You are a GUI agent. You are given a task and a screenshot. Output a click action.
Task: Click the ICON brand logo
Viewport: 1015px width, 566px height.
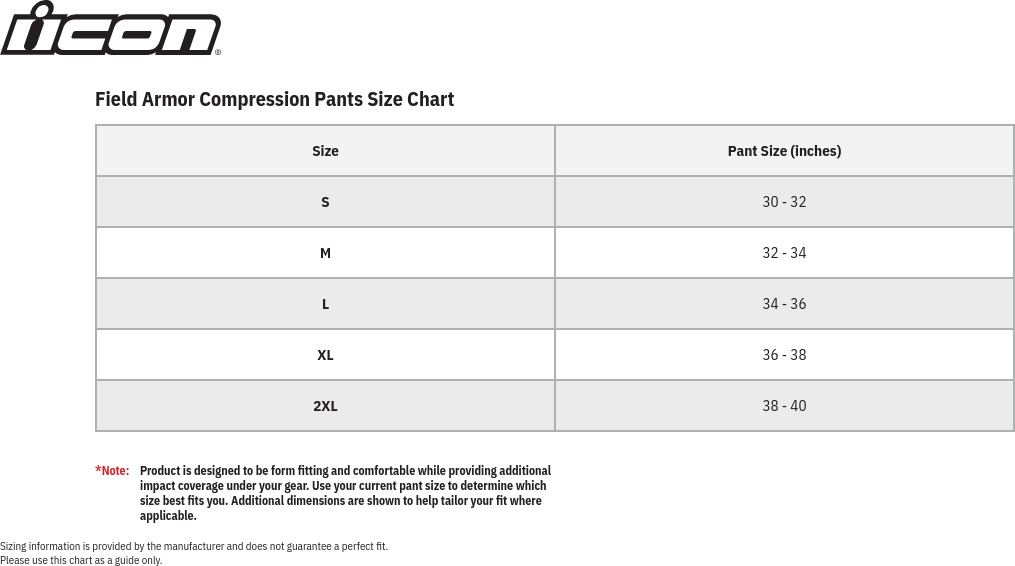point(110,29)
